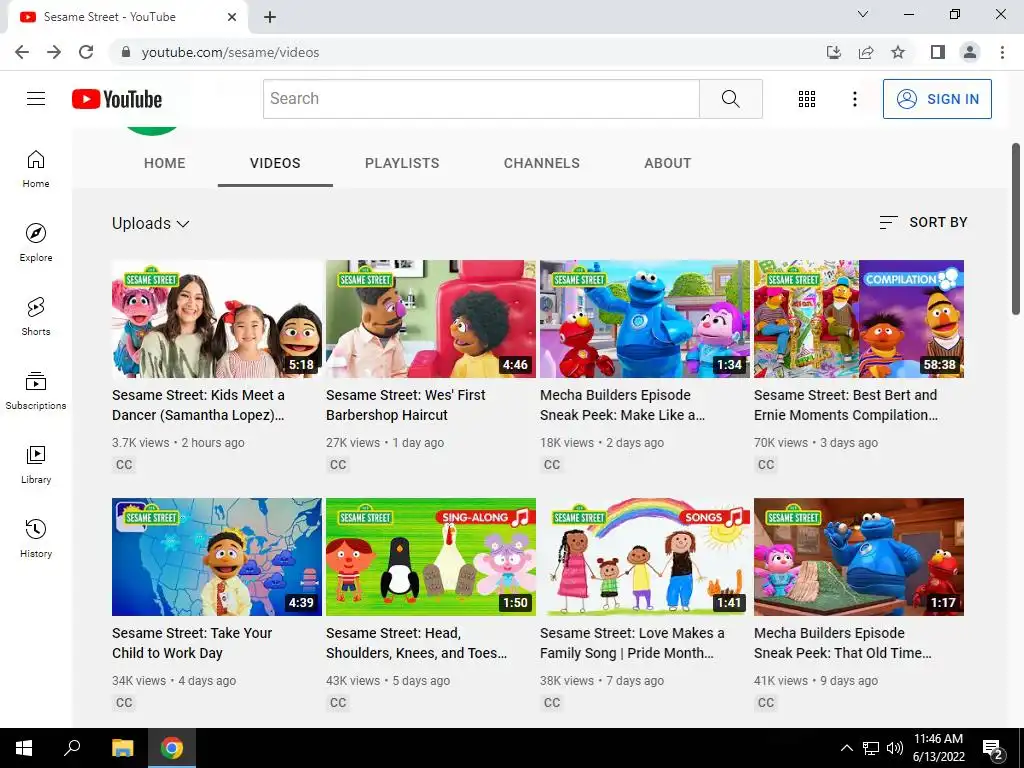Open the About tab
This screenshot has height=768, width=1024.
pos(667,163)
